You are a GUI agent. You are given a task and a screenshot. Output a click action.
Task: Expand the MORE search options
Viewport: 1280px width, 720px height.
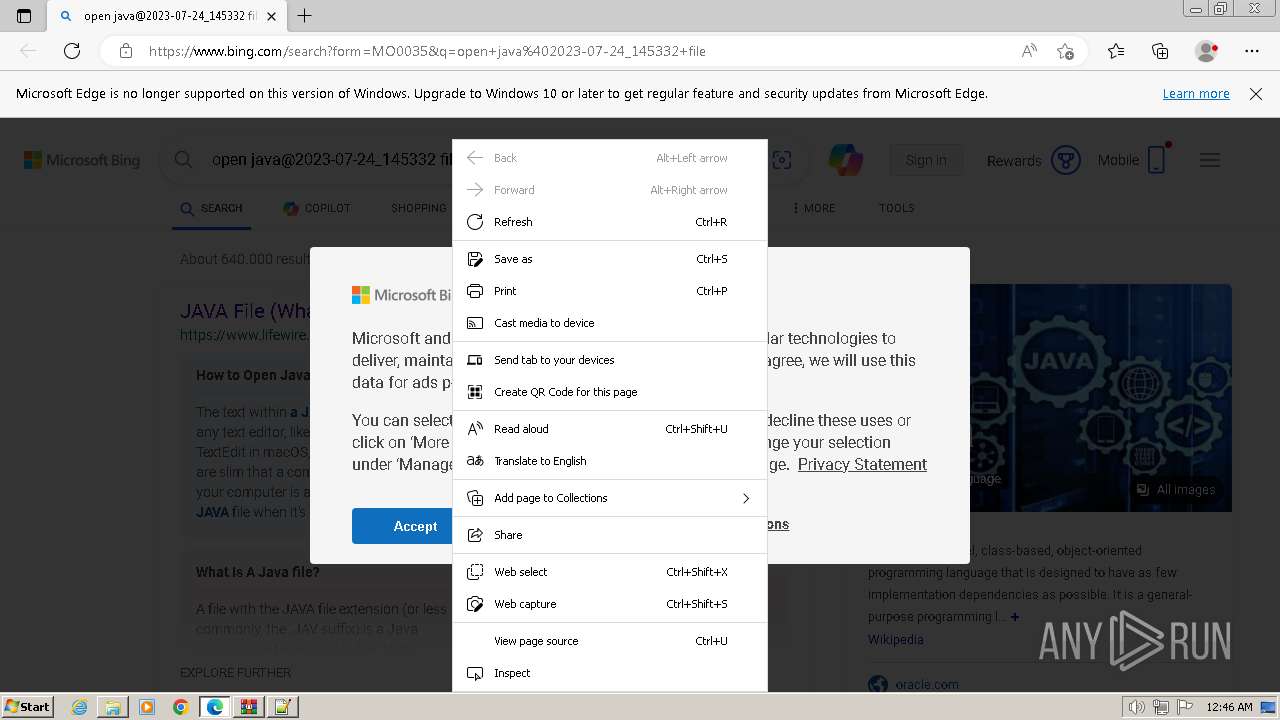[814, 208]
